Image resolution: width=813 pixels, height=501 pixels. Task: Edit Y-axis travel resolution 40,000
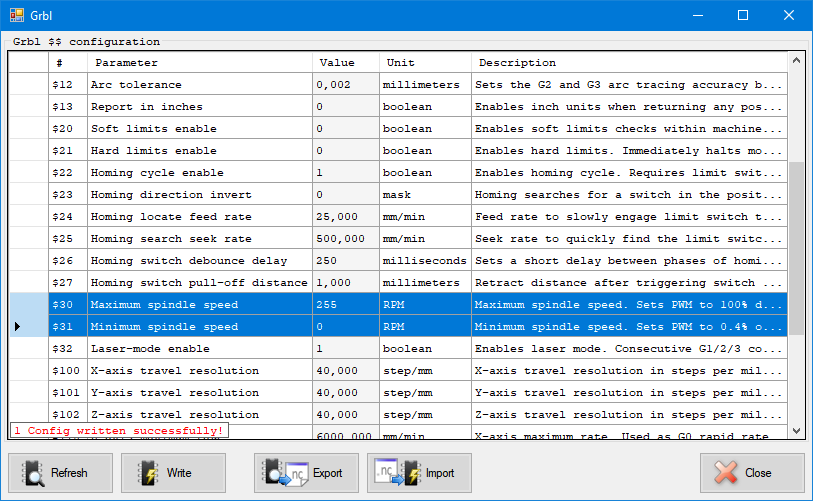coord(346,392)
